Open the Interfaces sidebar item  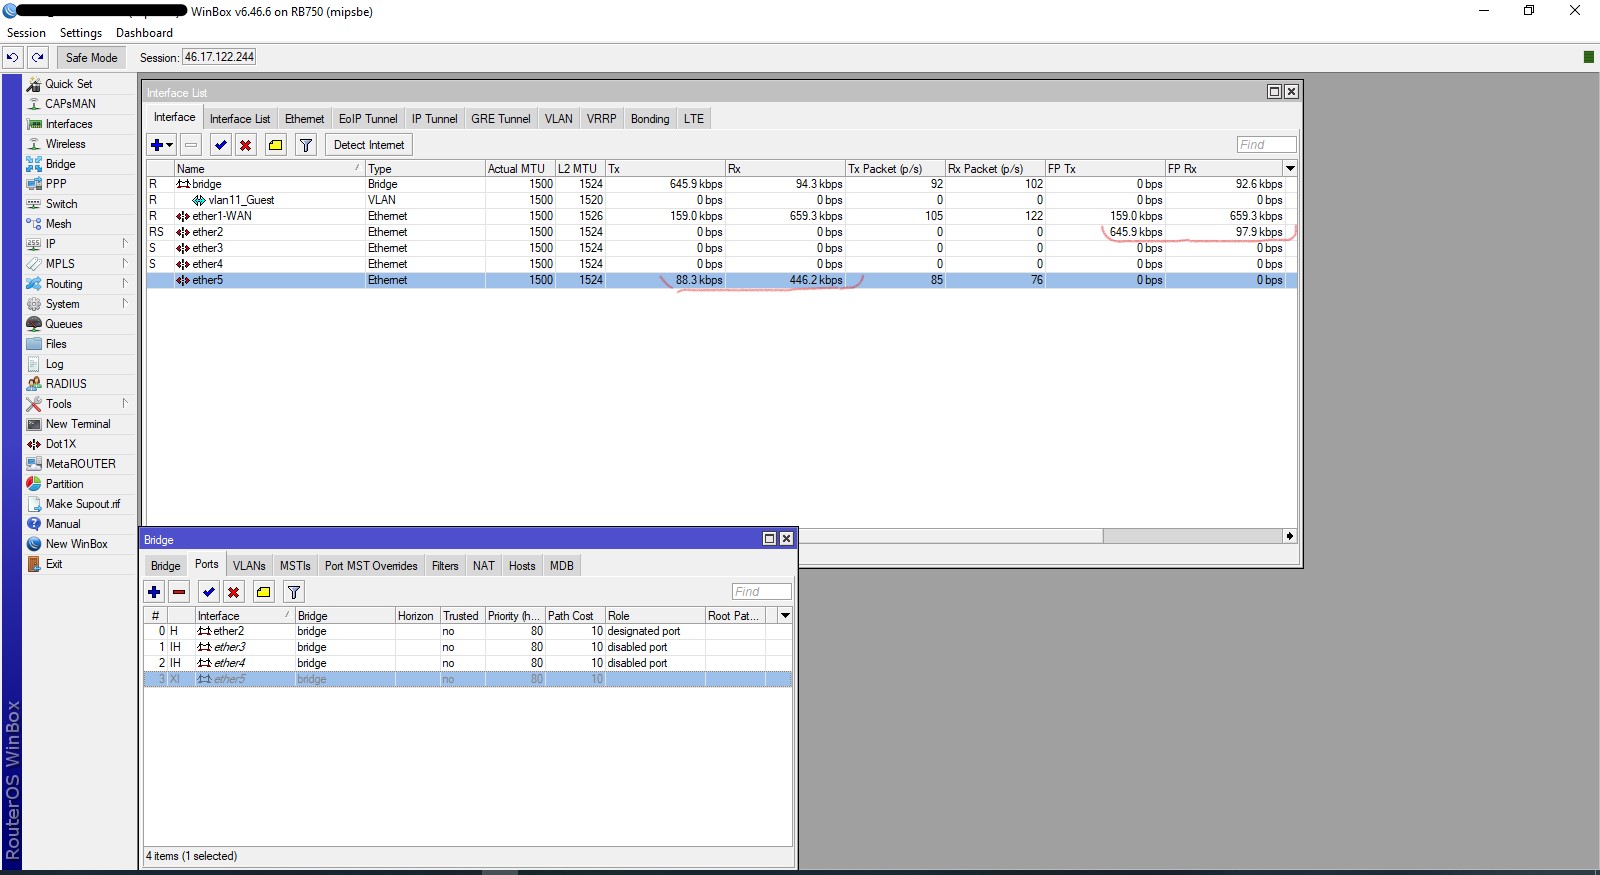pos(69,124)
